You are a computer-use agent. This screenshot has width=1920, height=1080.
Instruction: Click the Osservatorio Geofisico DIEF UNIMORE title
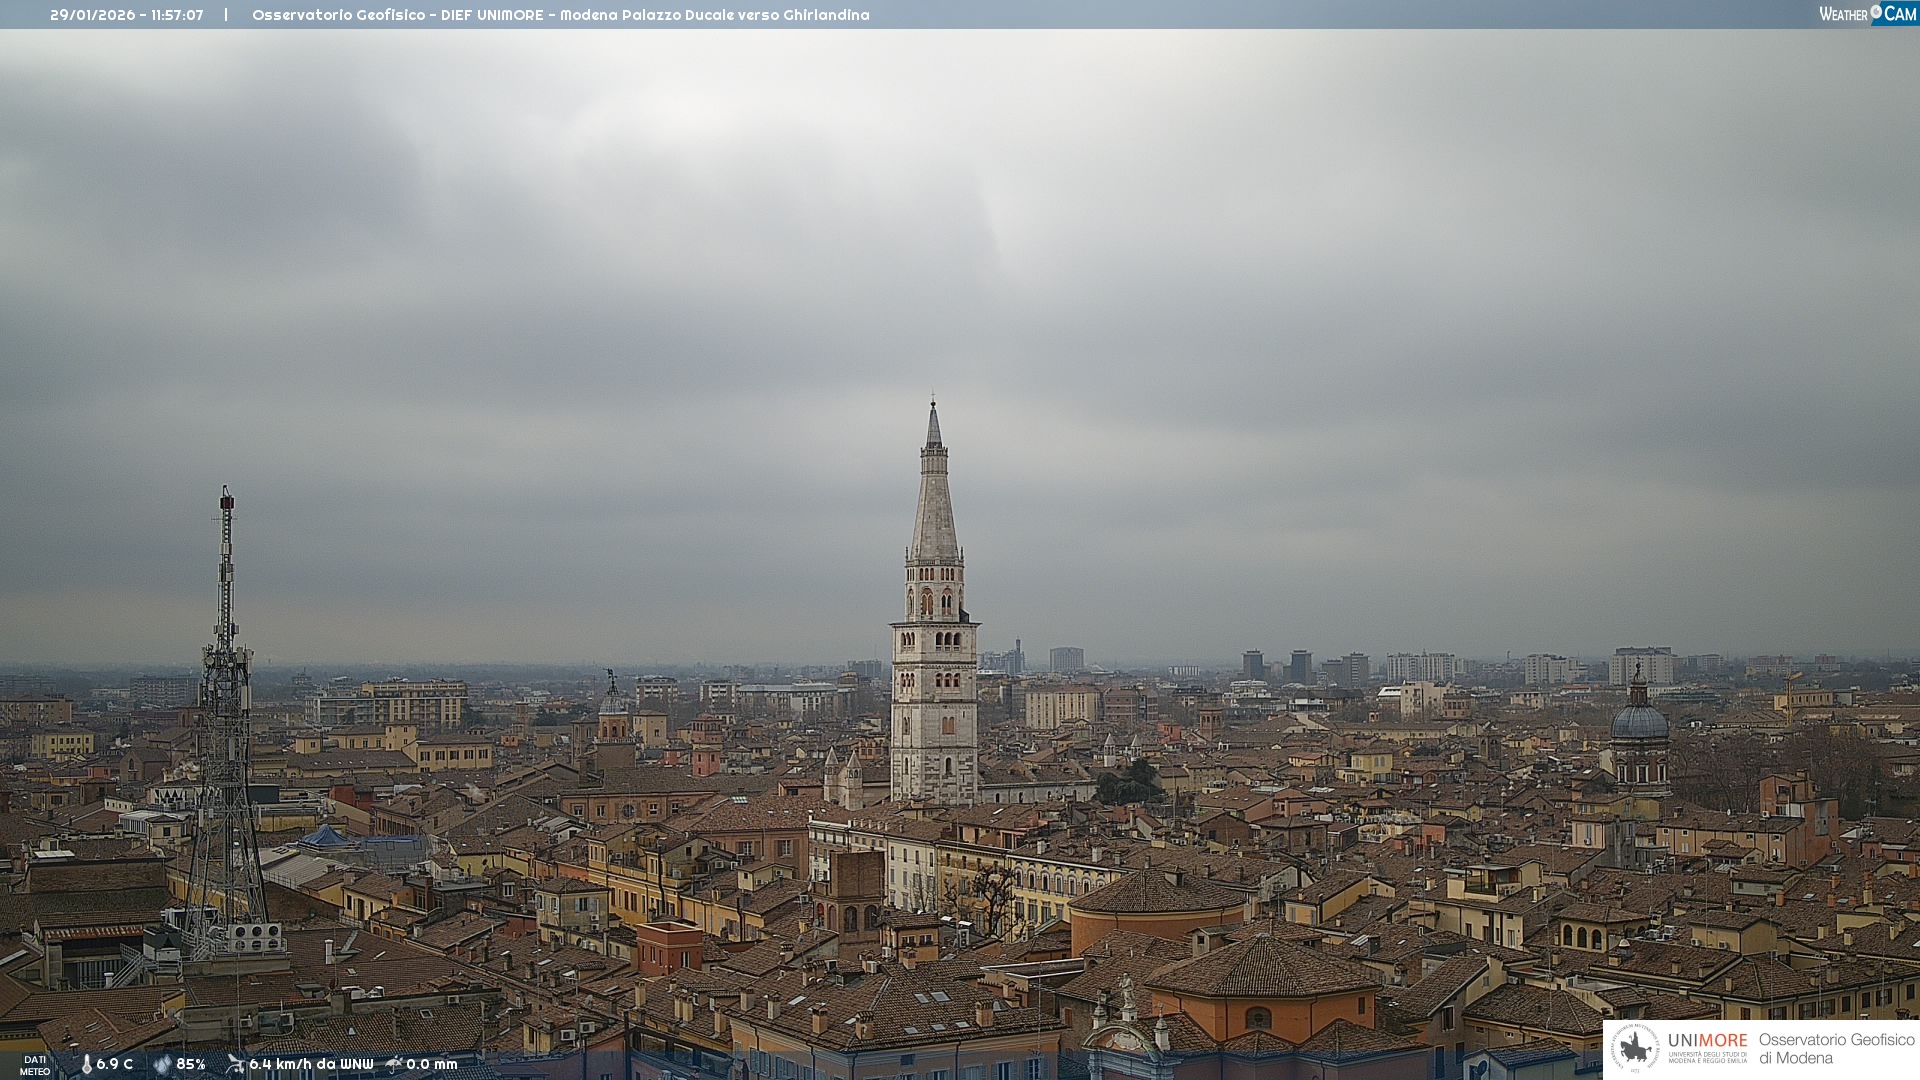tap(560, 15)
